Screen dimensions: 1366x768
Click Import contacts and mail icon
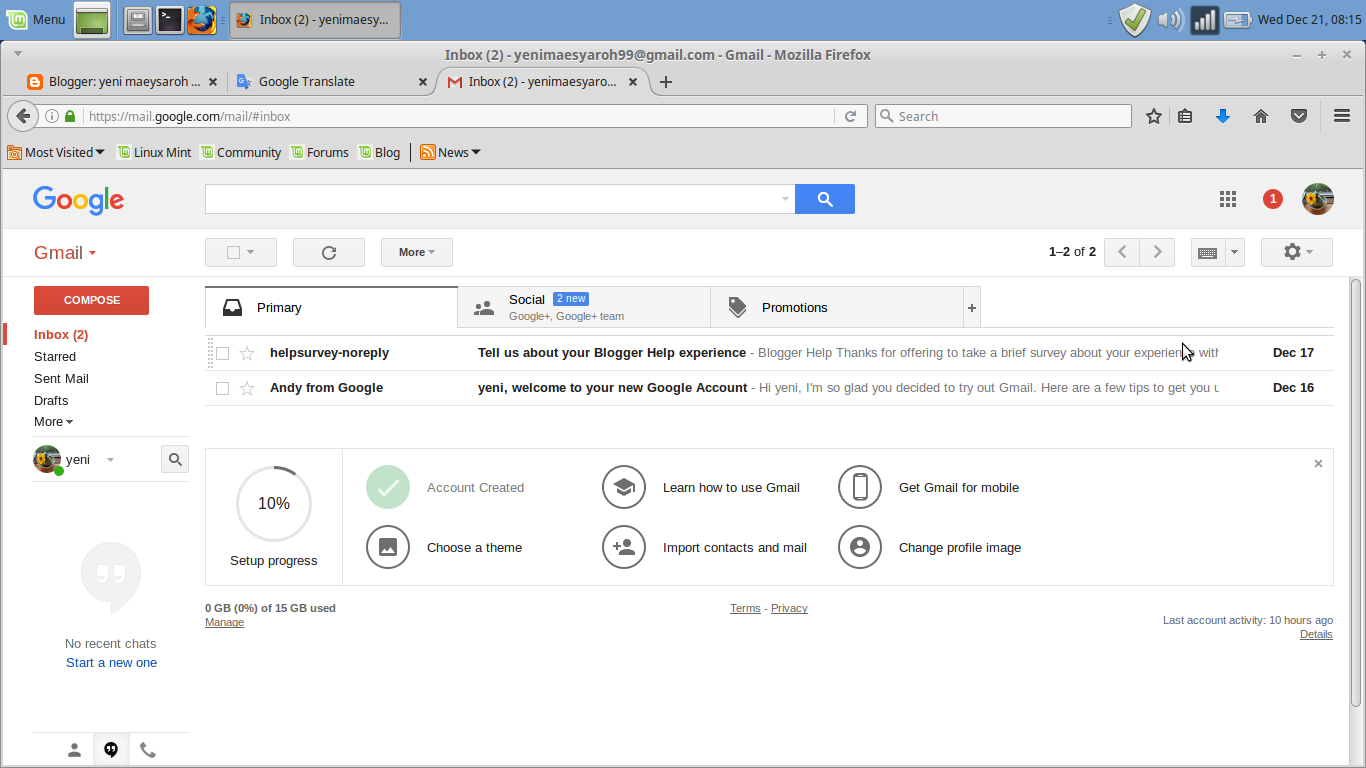(x=624, y=547)
